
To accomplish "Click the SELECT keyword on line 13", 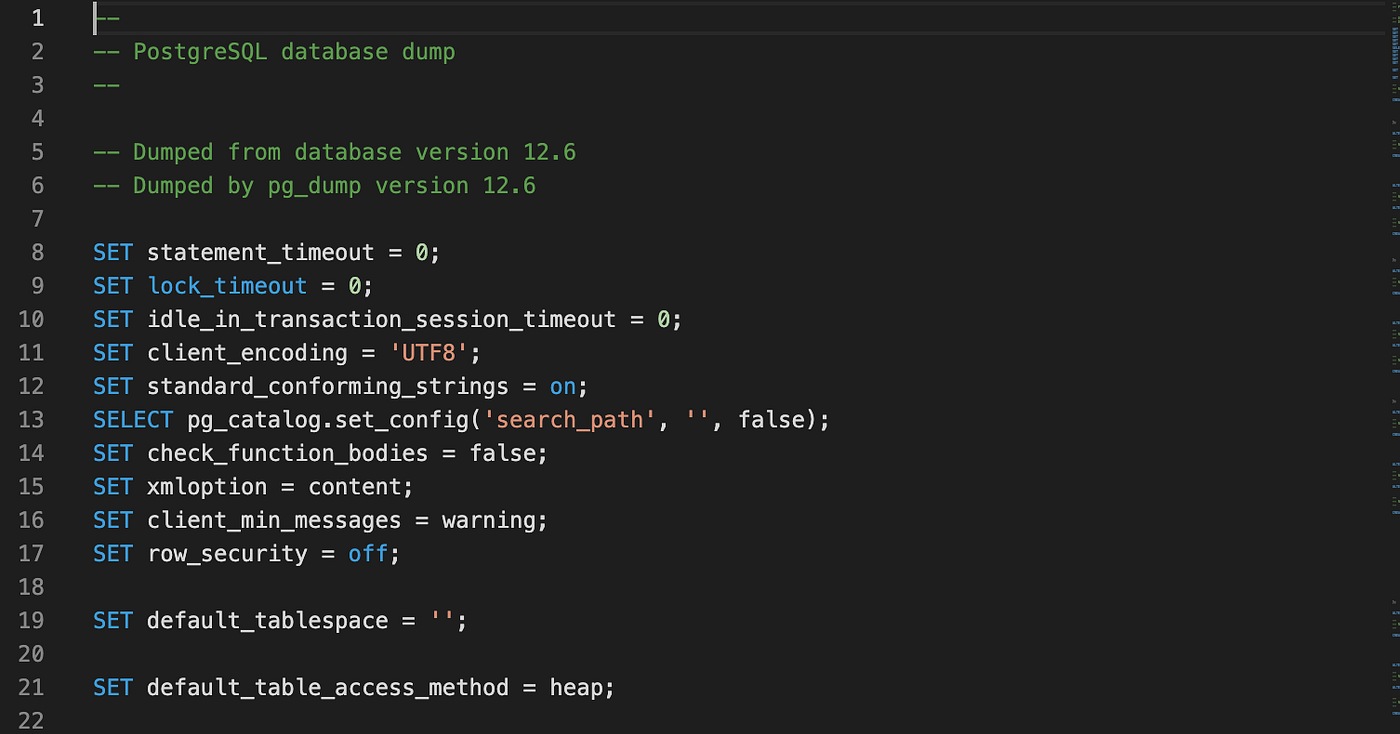I will 133,419.
